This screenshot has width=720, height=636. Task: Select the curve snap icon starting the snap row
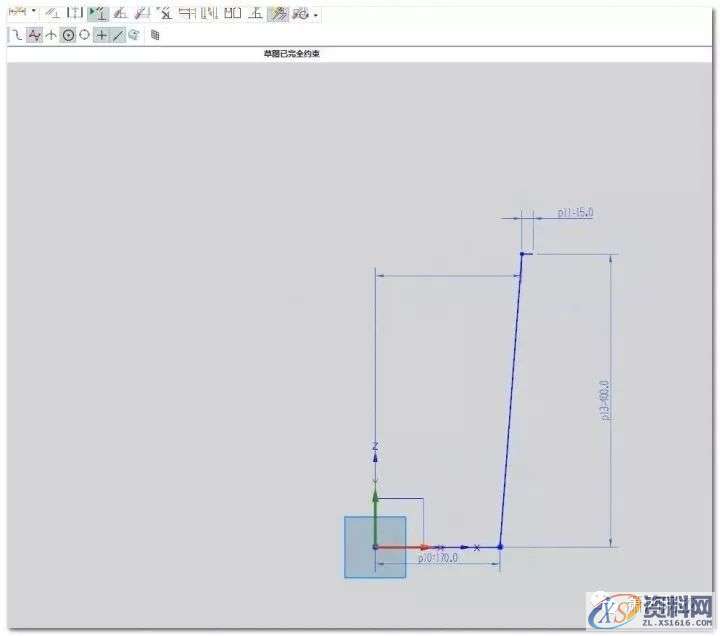coord(16,35)
